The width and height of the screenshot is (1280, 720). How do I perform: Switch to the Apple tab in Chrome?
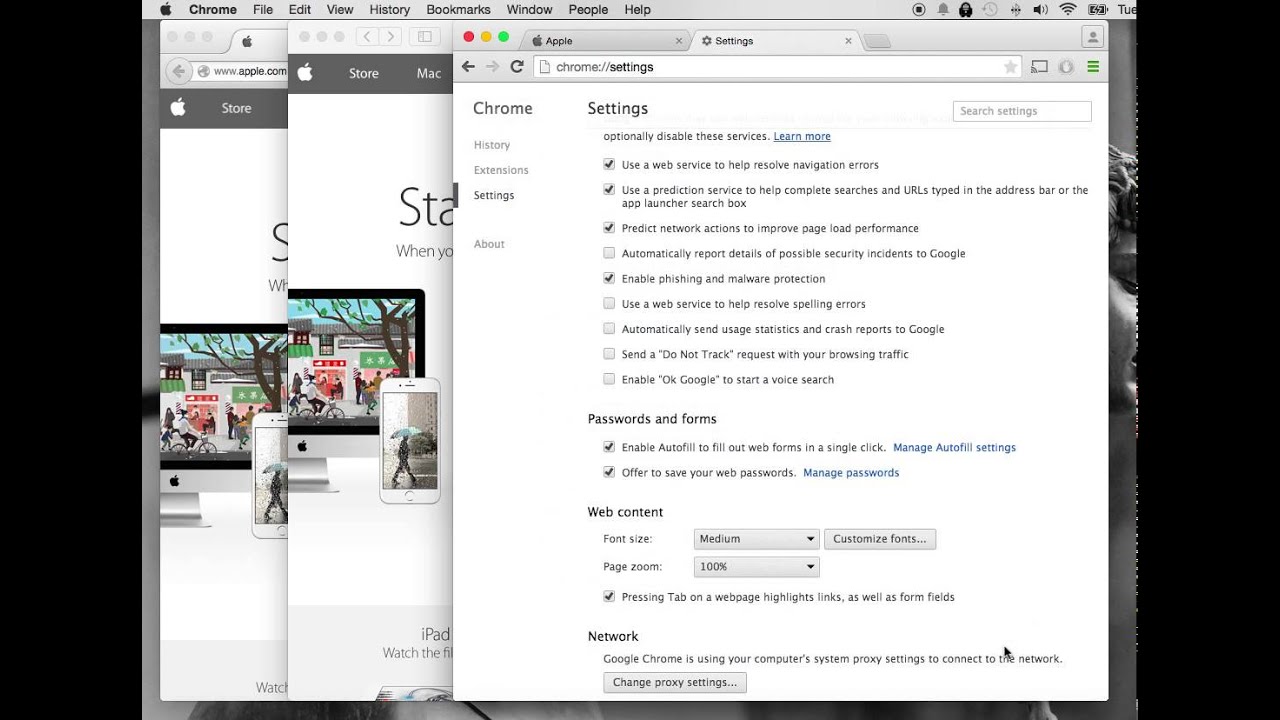click(605, 41)
